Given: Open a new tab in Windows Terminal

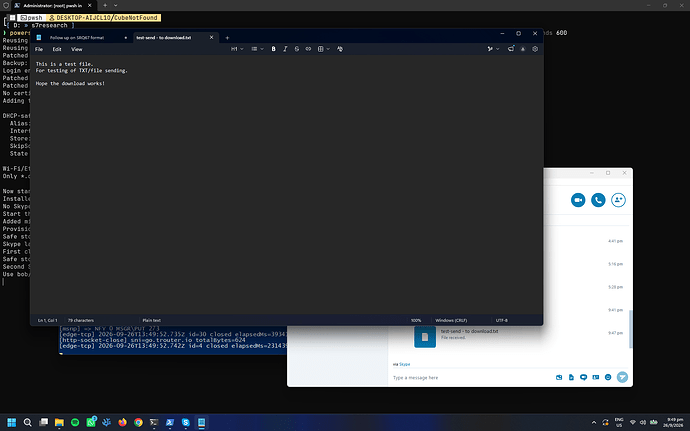Looking at the screenshot, I should pyautogui.click(x=105, y=5).
